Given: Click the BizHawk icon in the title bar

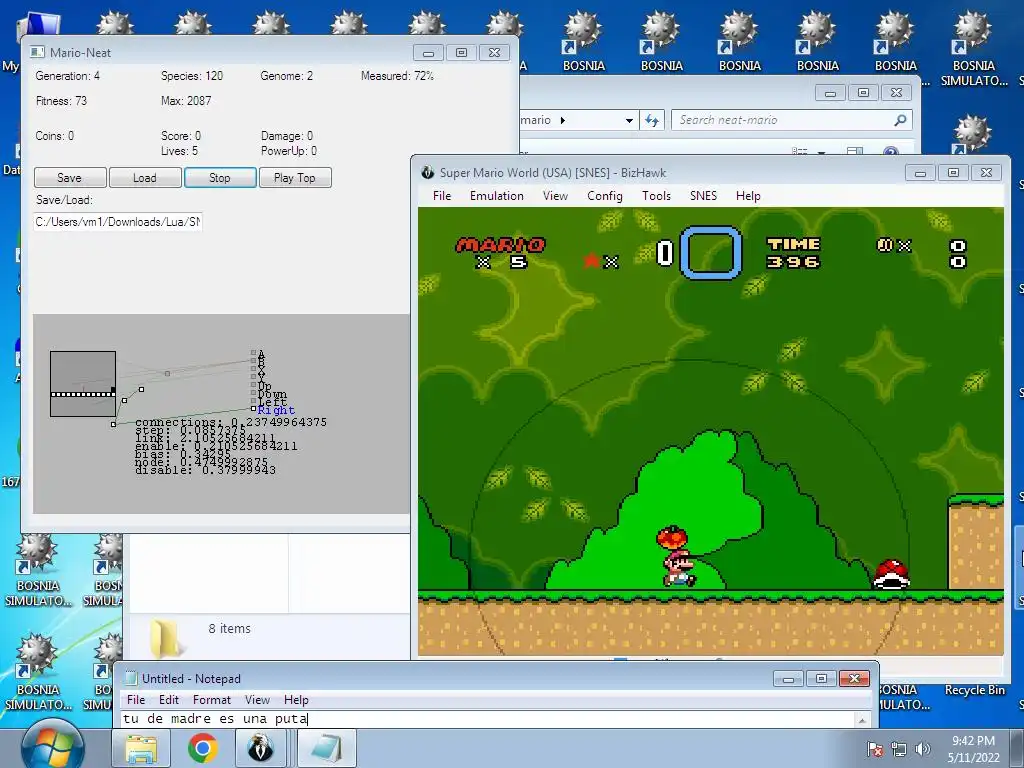Looking at the screenshot, I should (428, 172).
